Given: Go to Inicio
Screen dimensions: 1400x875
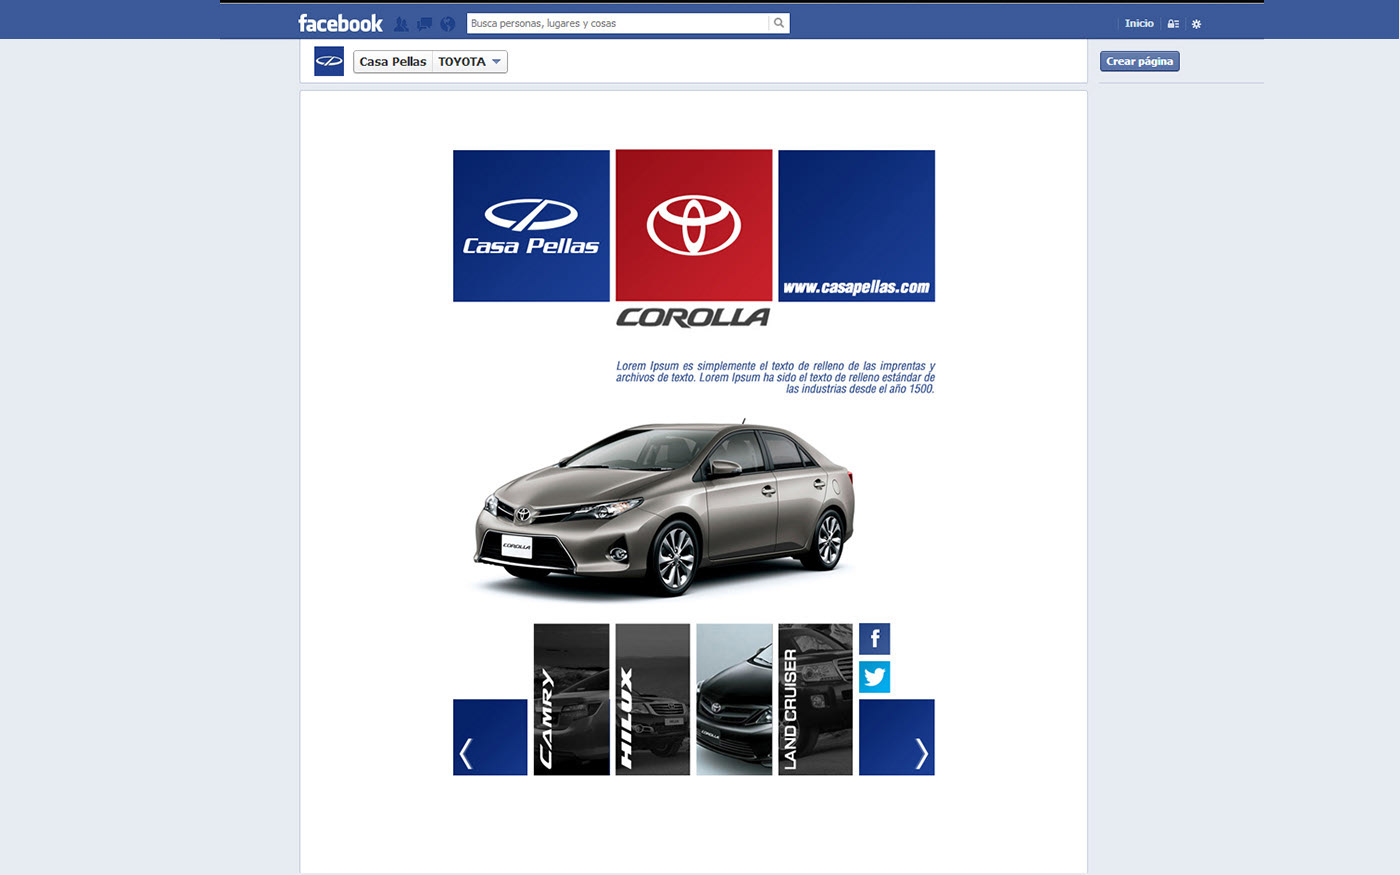Looking at the screenshot, I should click(1139, 23).
